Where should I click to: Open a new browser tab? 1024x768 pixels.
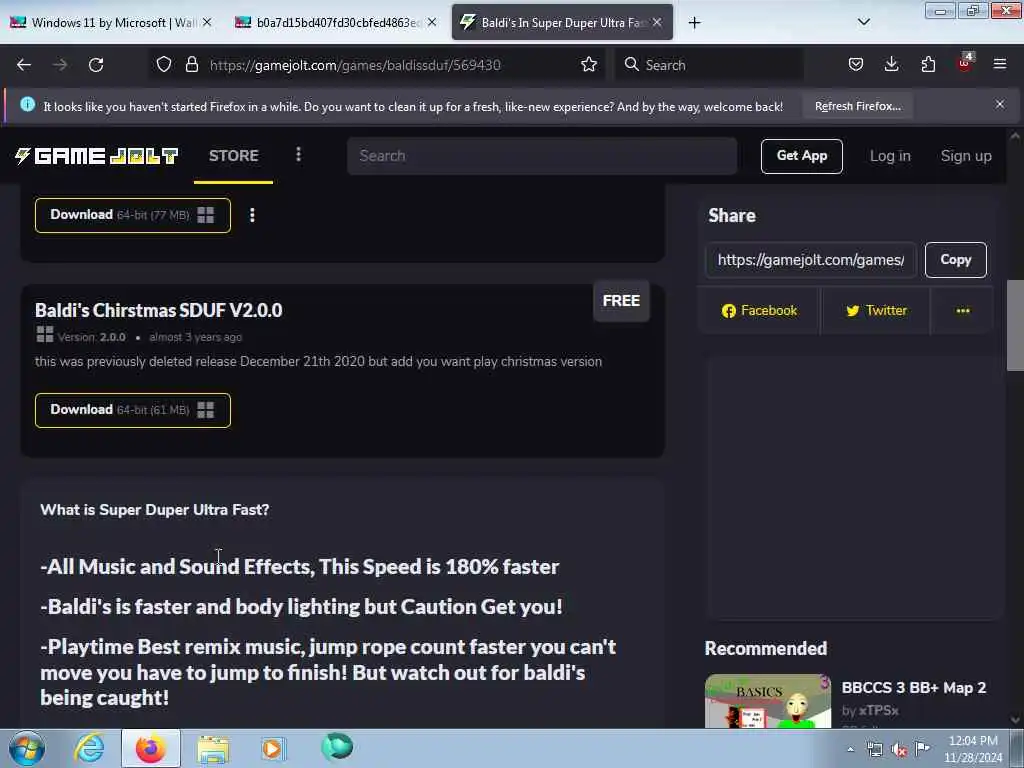pyautogui.click(x=694, y=23)
